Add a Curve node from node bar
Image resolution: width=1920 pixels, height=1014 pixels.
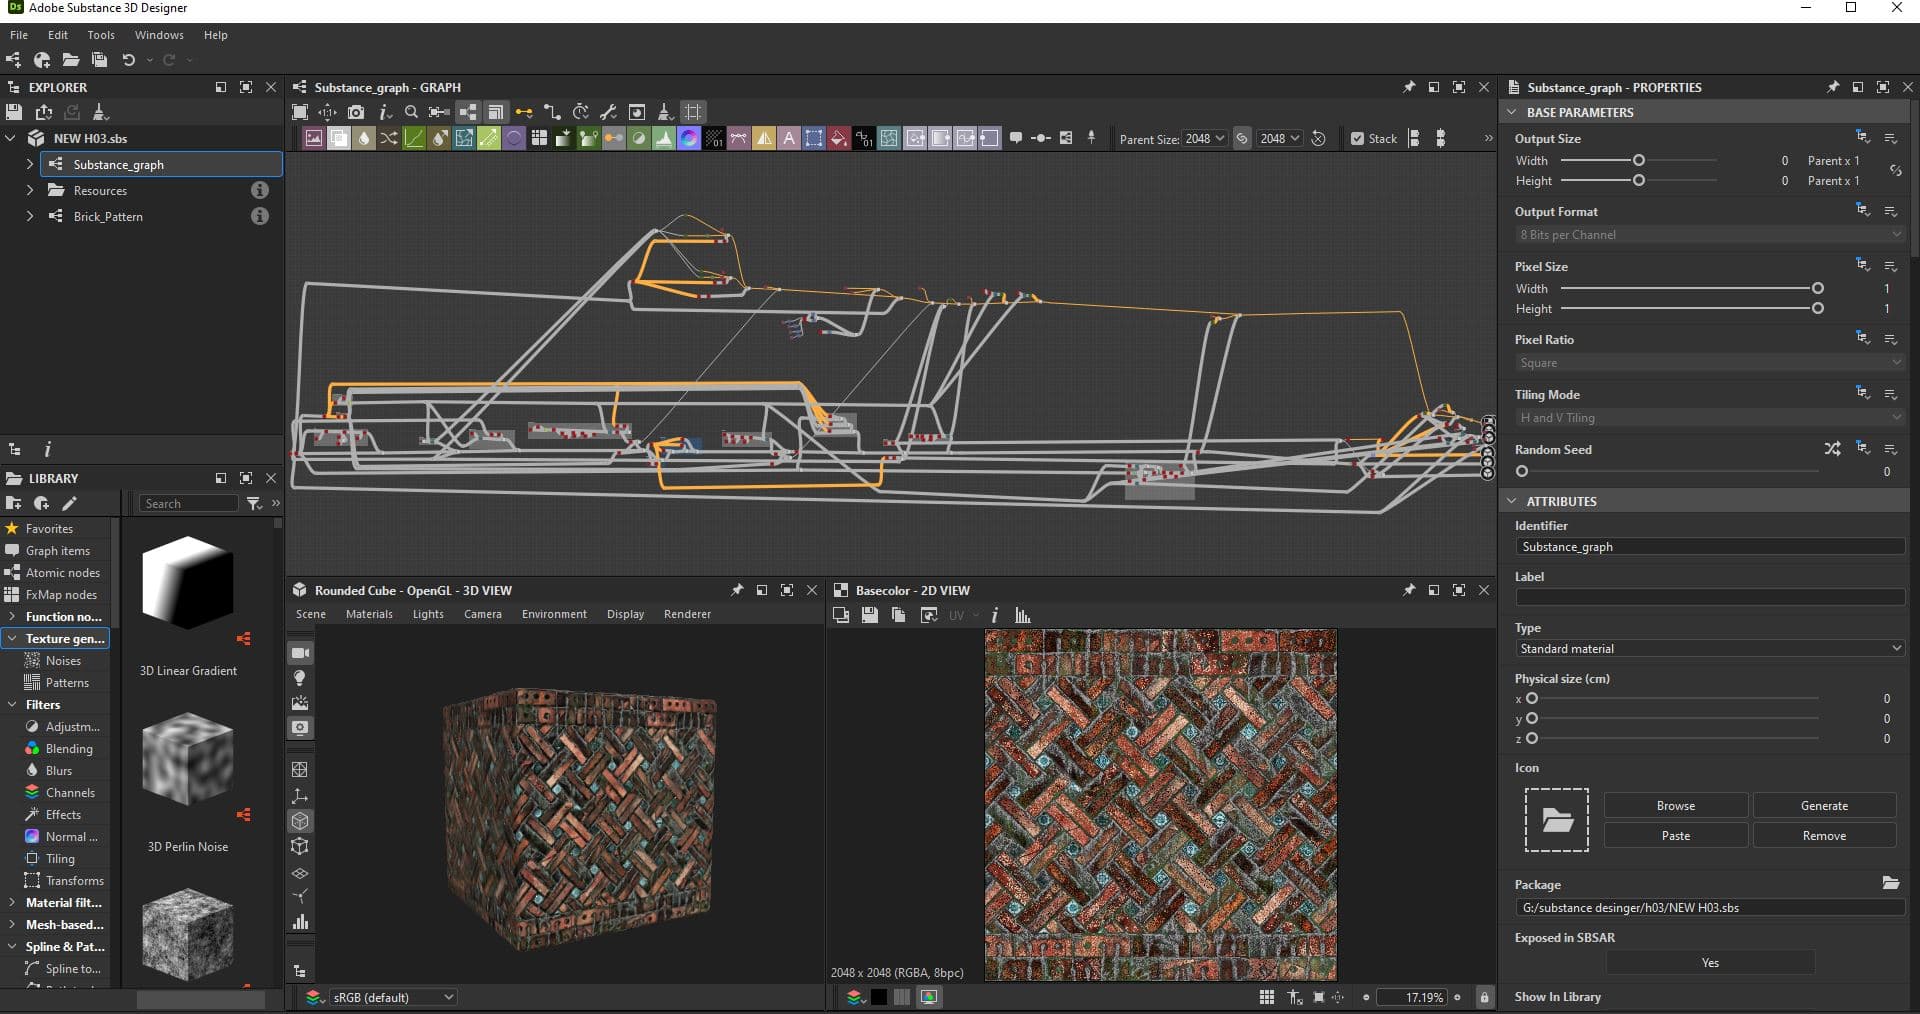click(414, 138)
